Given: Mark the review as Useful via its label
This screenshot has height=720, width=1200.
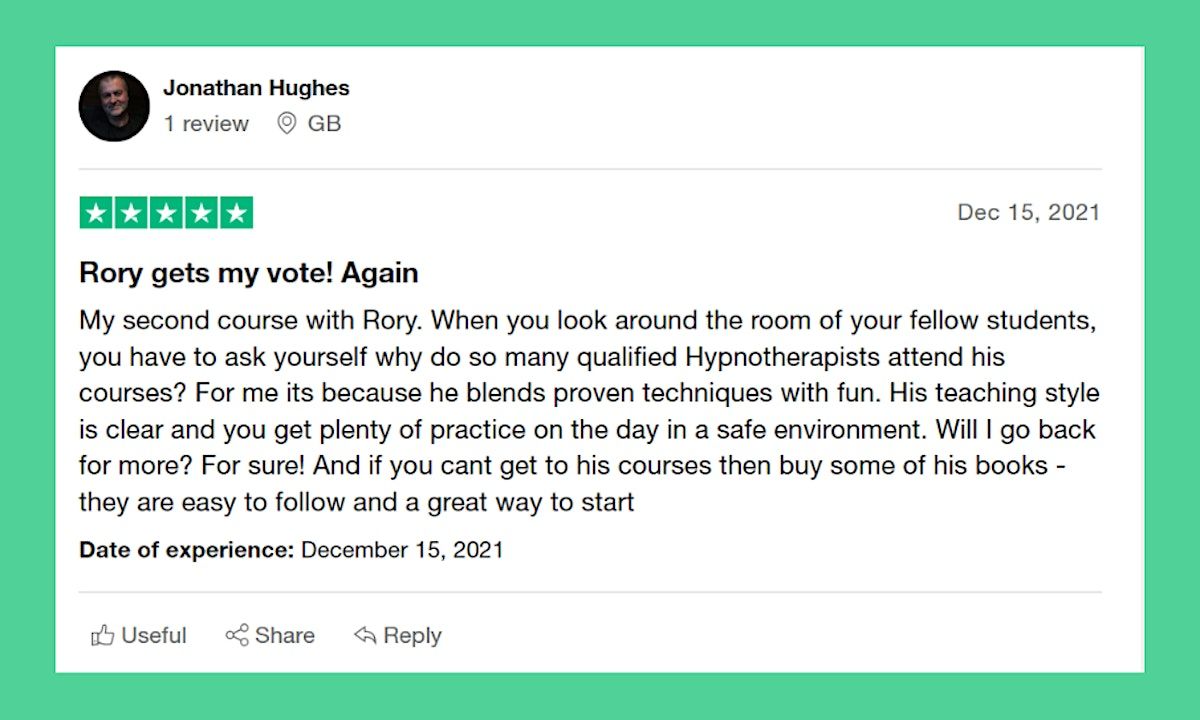Looking at the screenshot, I should (x=154, y=636).
